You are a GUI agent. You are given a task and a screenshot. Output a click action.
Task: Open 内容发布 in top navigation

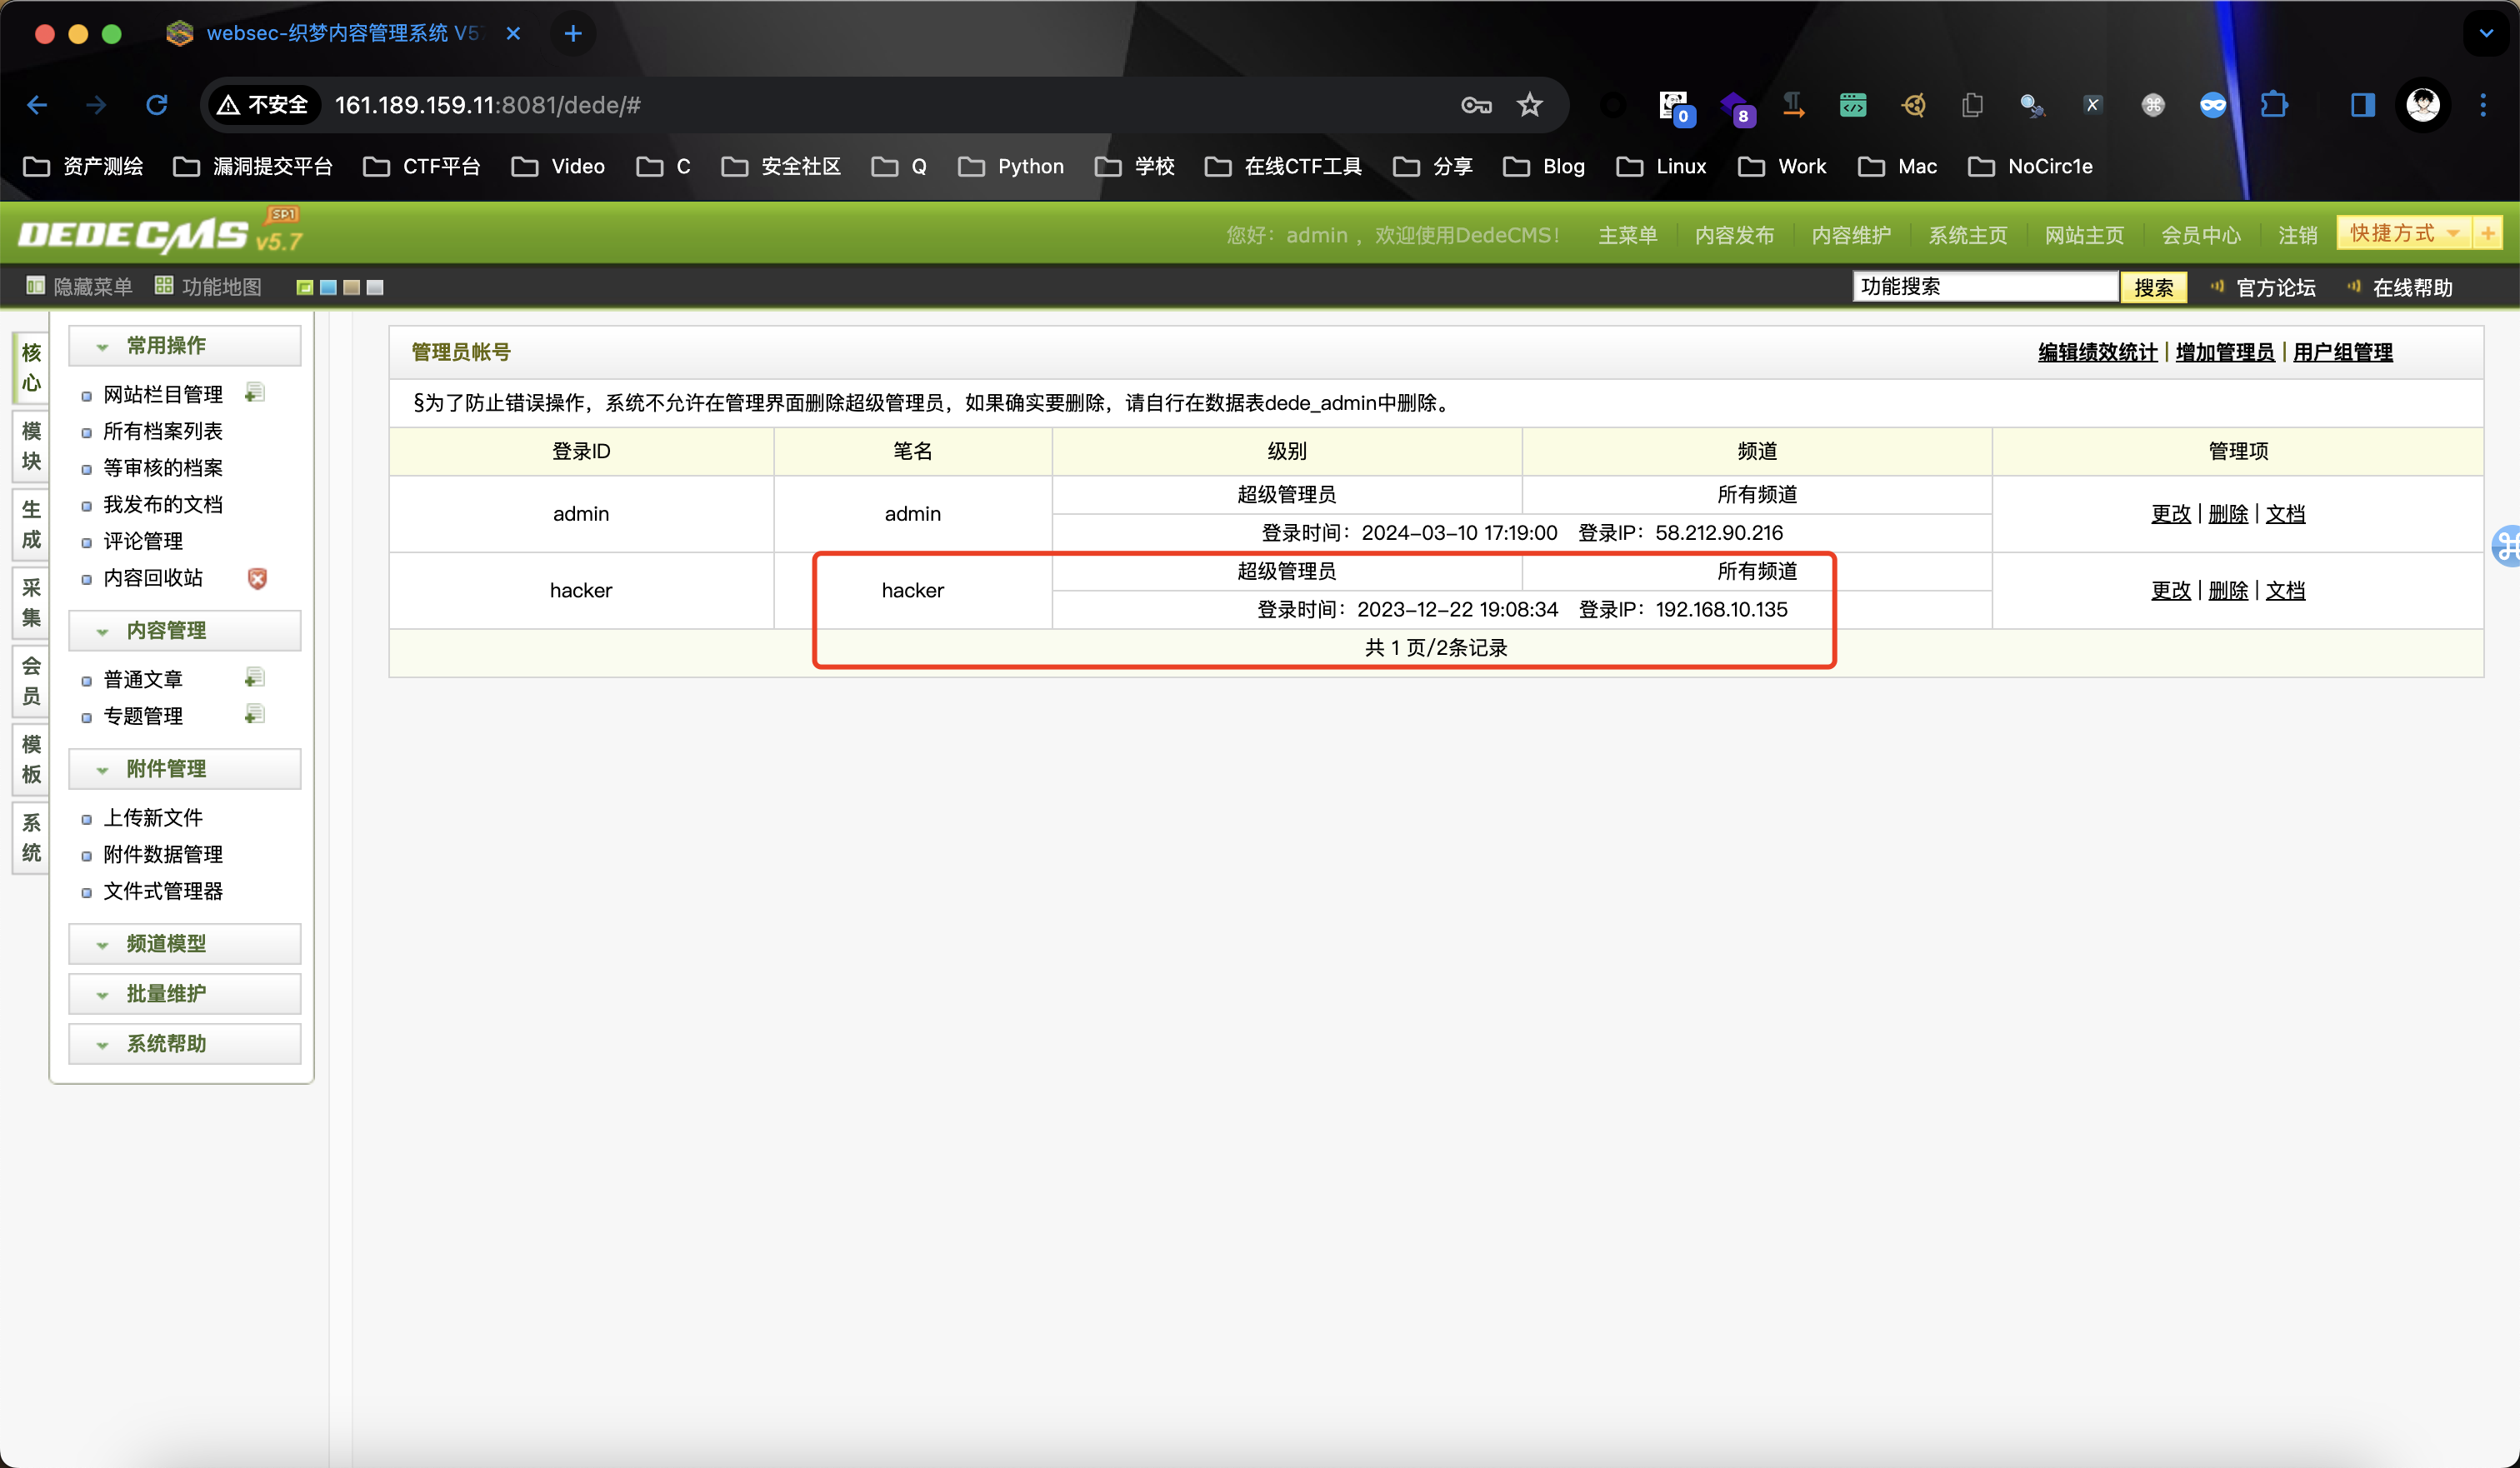point(1734,235)
